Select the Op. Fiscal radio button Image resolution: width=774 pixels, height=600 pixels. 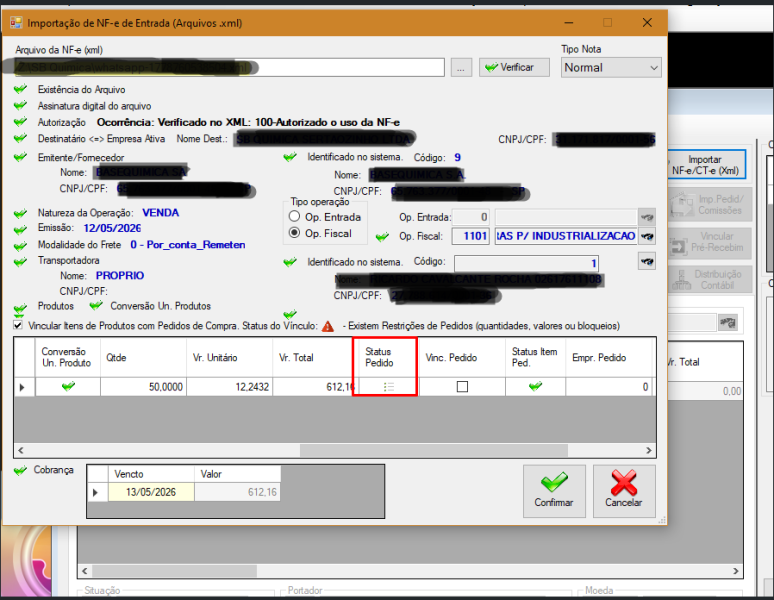click(x=294, y=232)
